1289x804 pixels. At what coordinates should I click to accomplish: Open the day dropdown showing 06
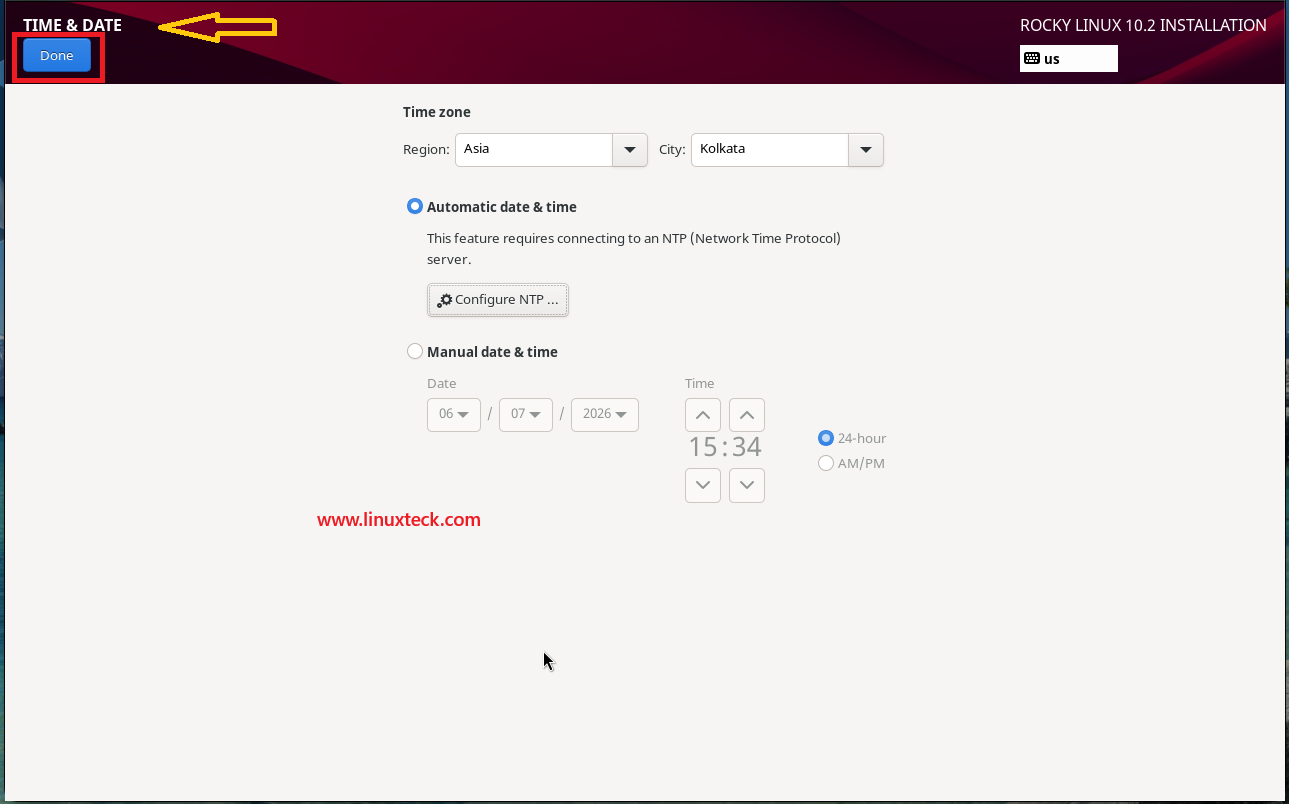pos(454,414)
